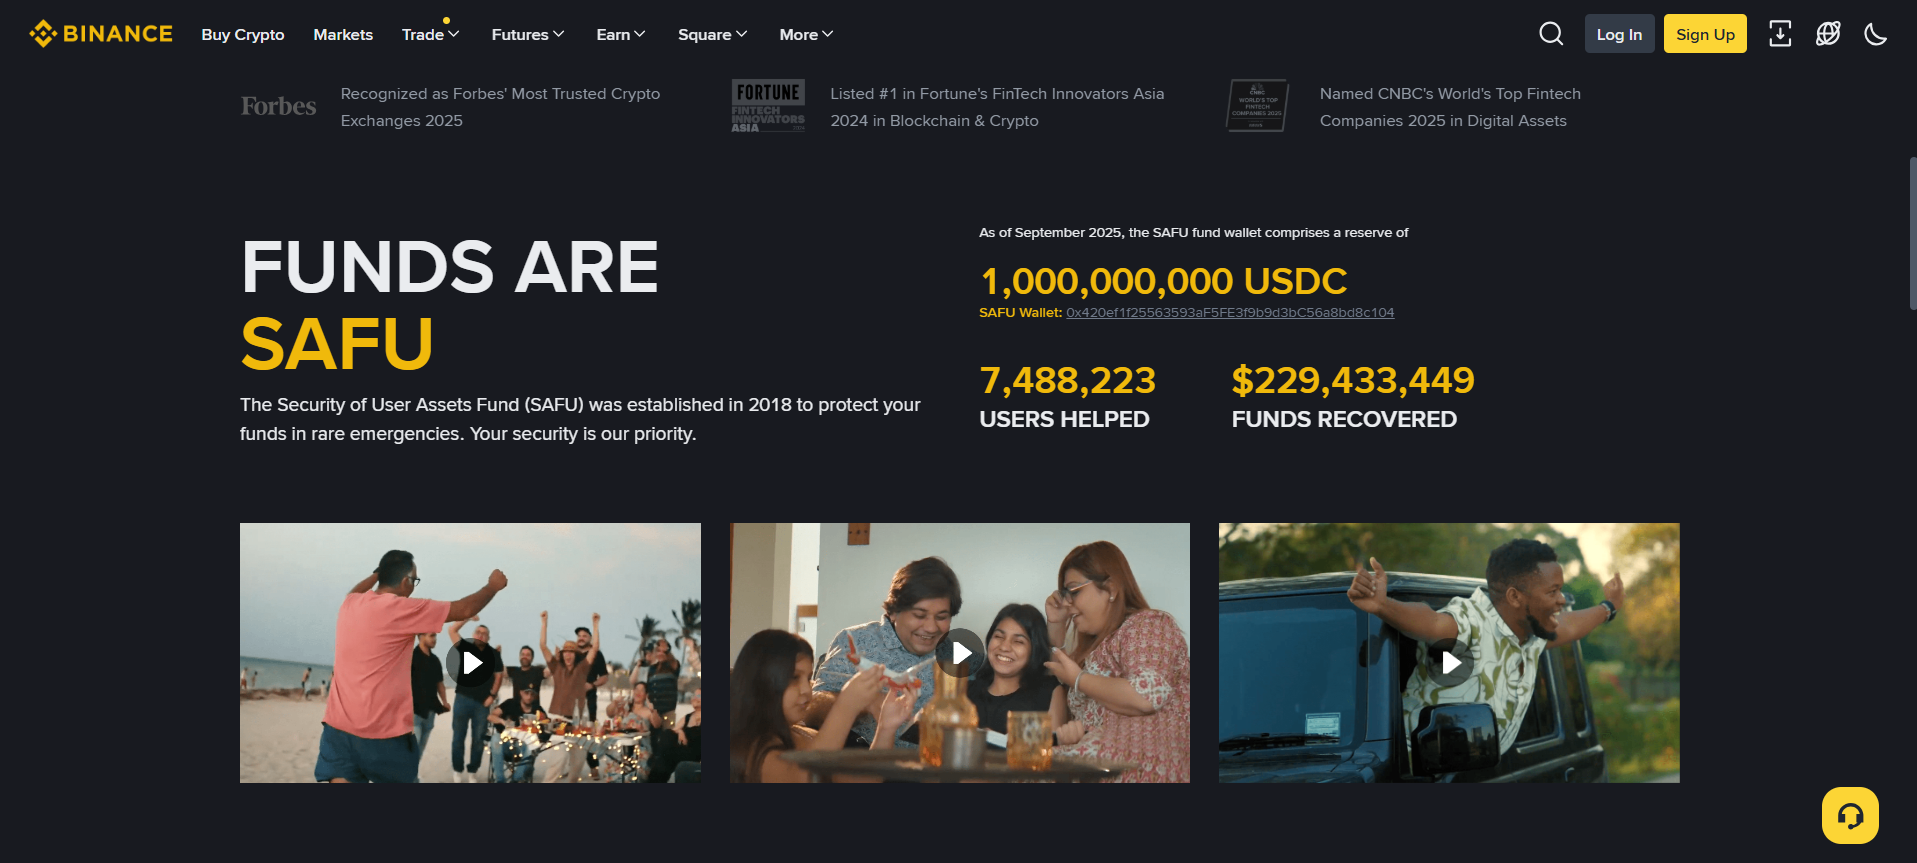Toggle dark mode moon icon

1875,34
